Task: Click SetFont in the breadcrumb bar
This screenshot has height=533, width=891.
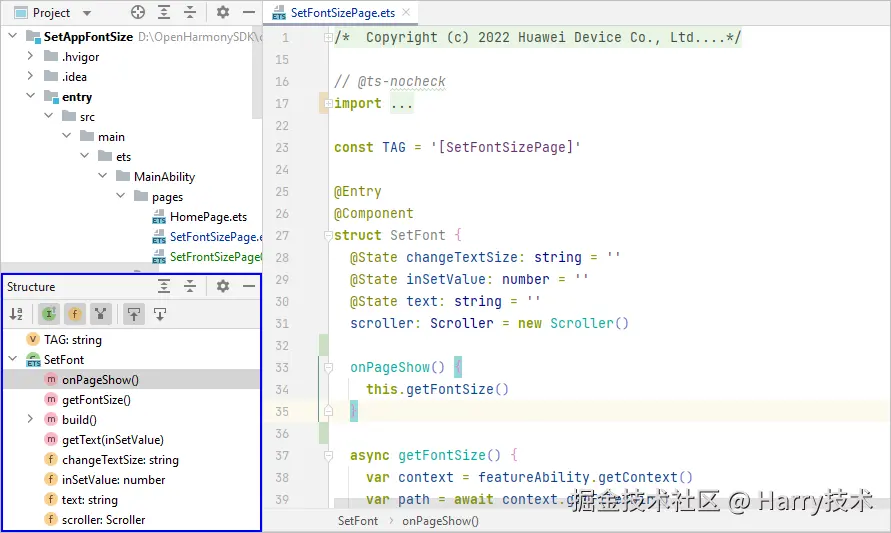Action: coord(357,520)
